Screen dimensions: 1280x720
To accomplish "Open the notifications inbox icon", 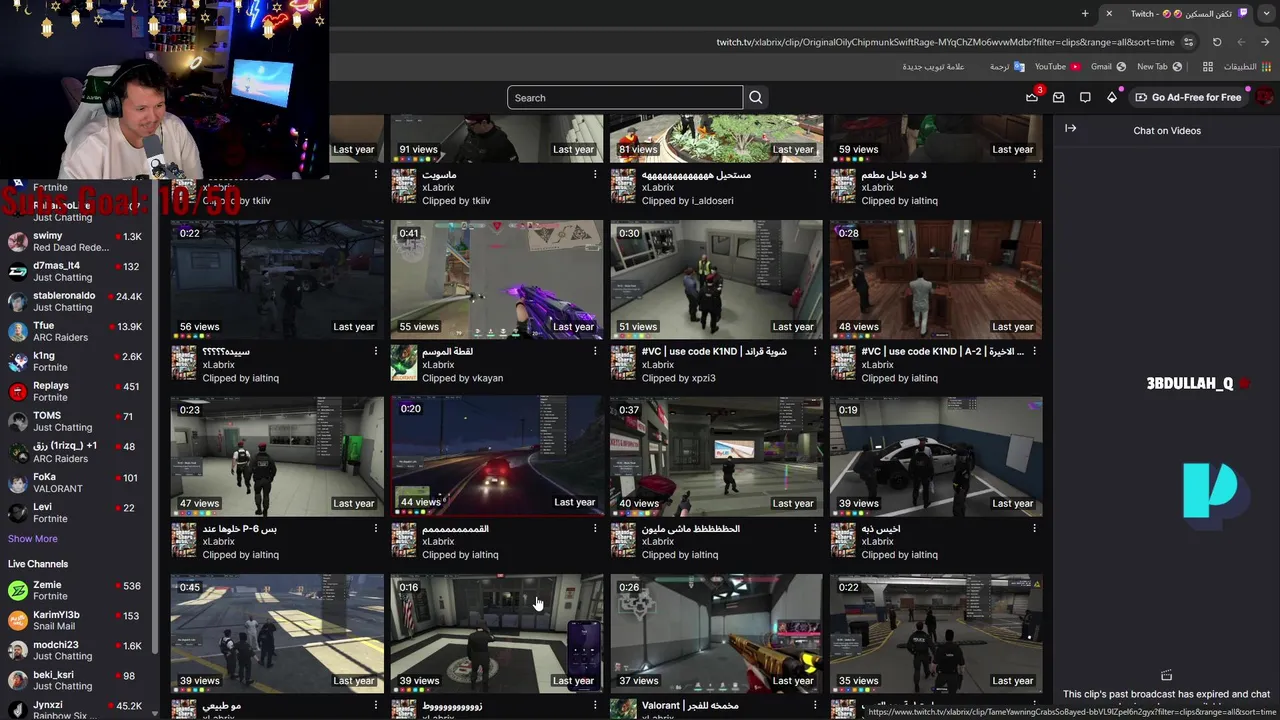I will coord(1058,98).
